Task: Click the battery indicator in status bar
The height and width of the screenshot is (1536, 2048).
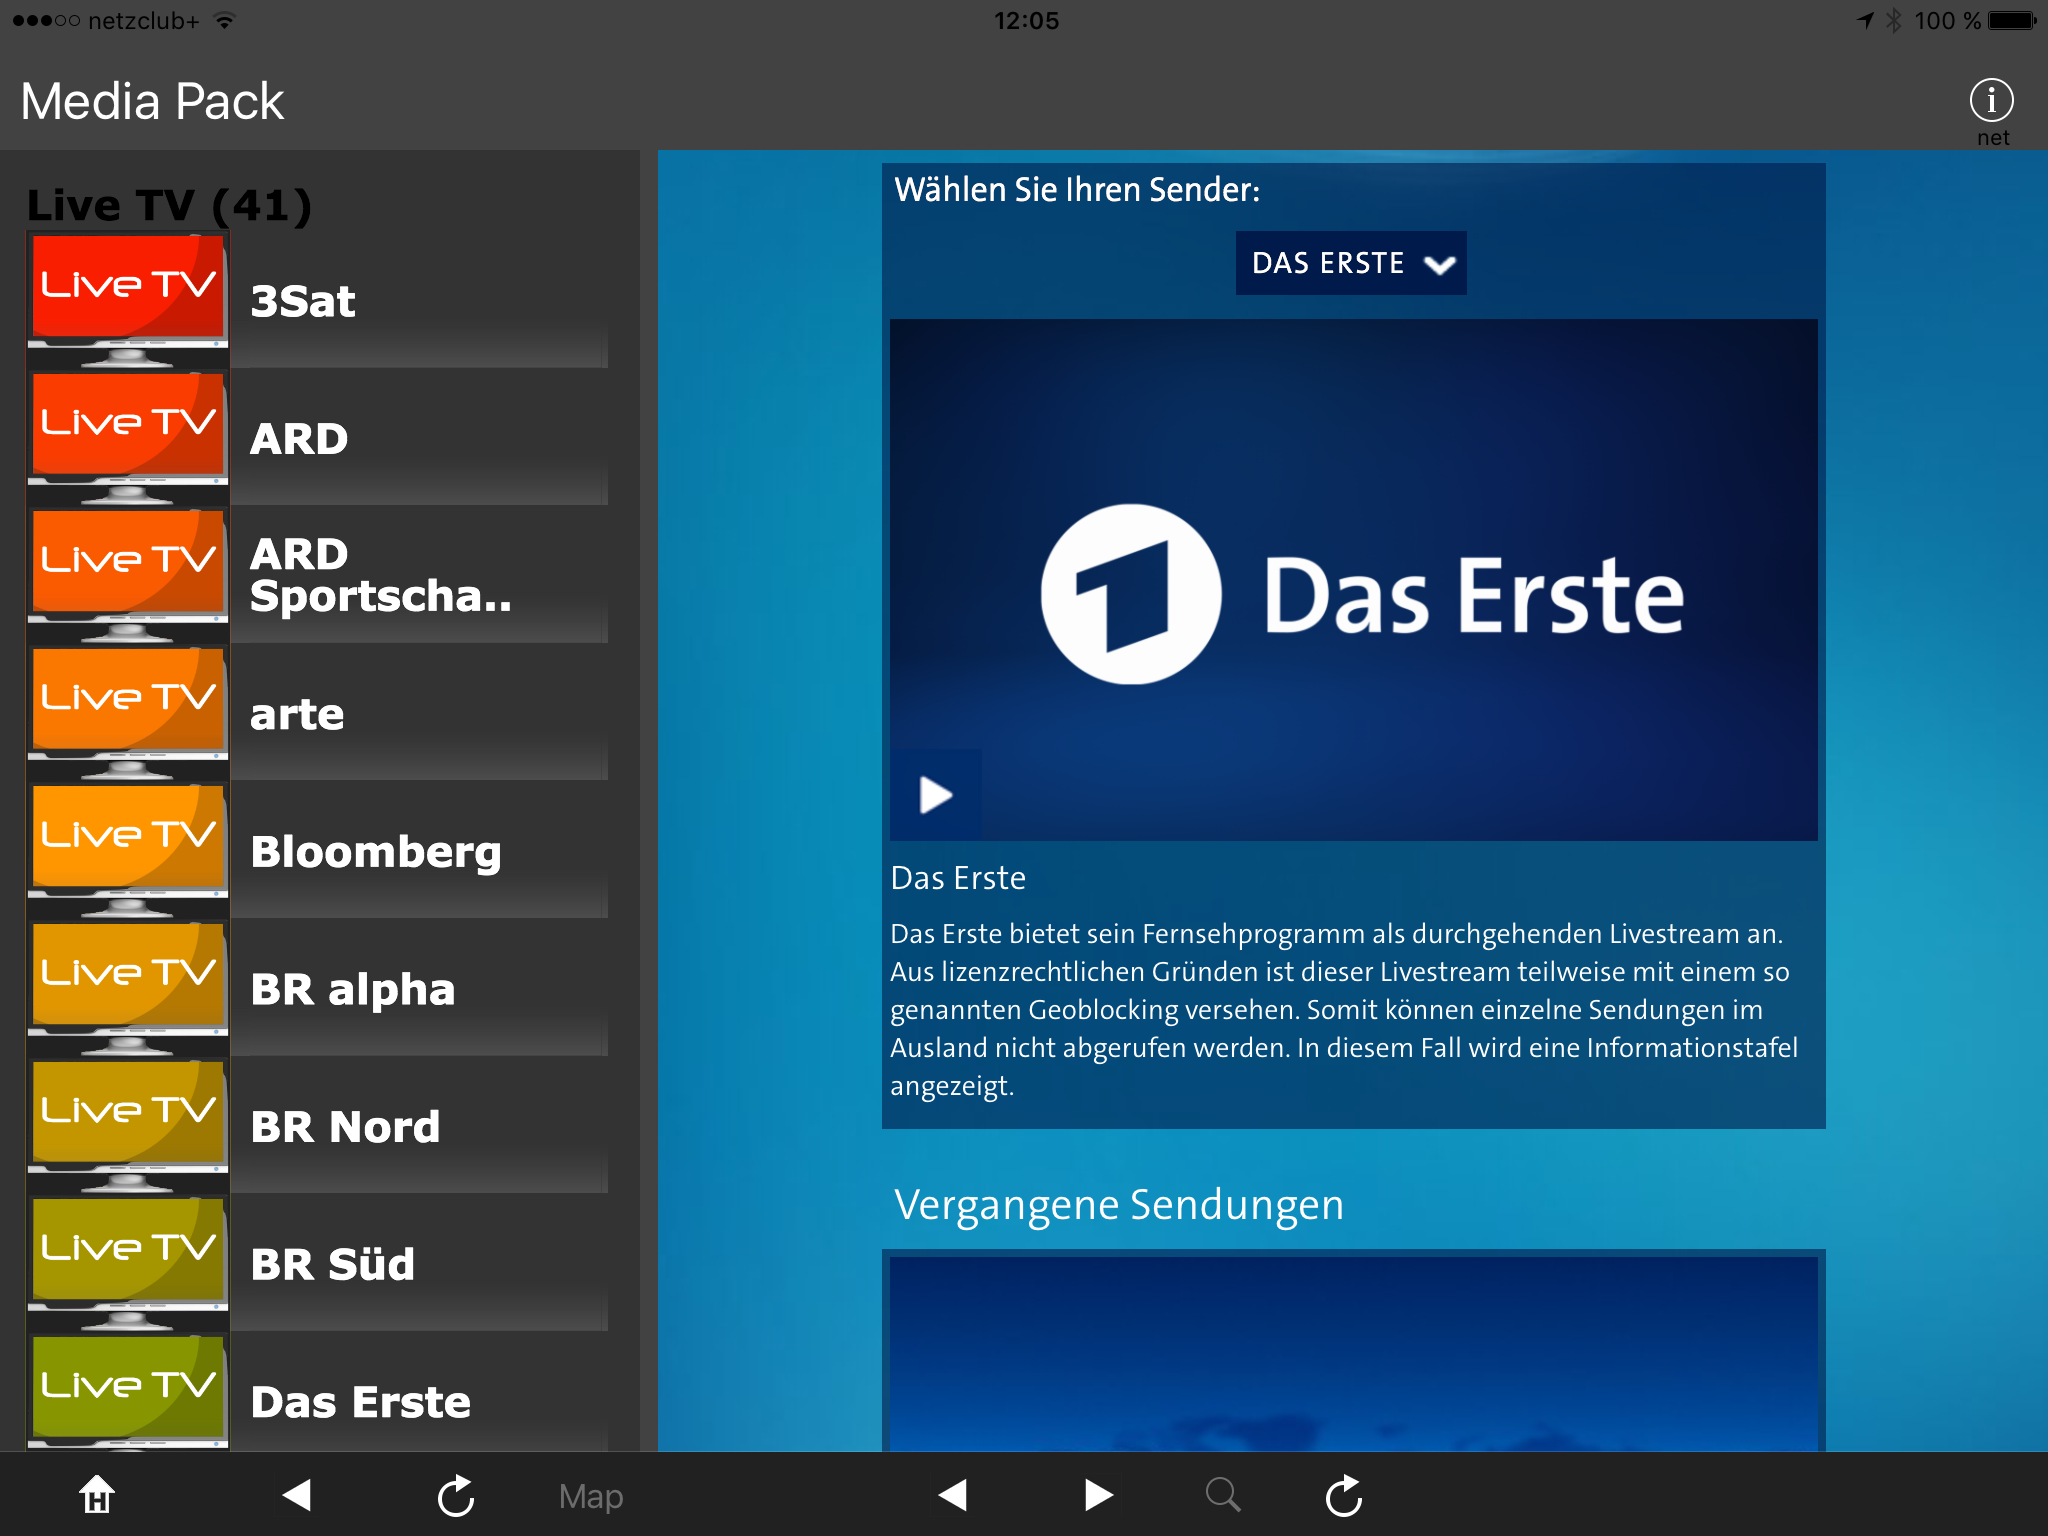Action: (2012, 21)
